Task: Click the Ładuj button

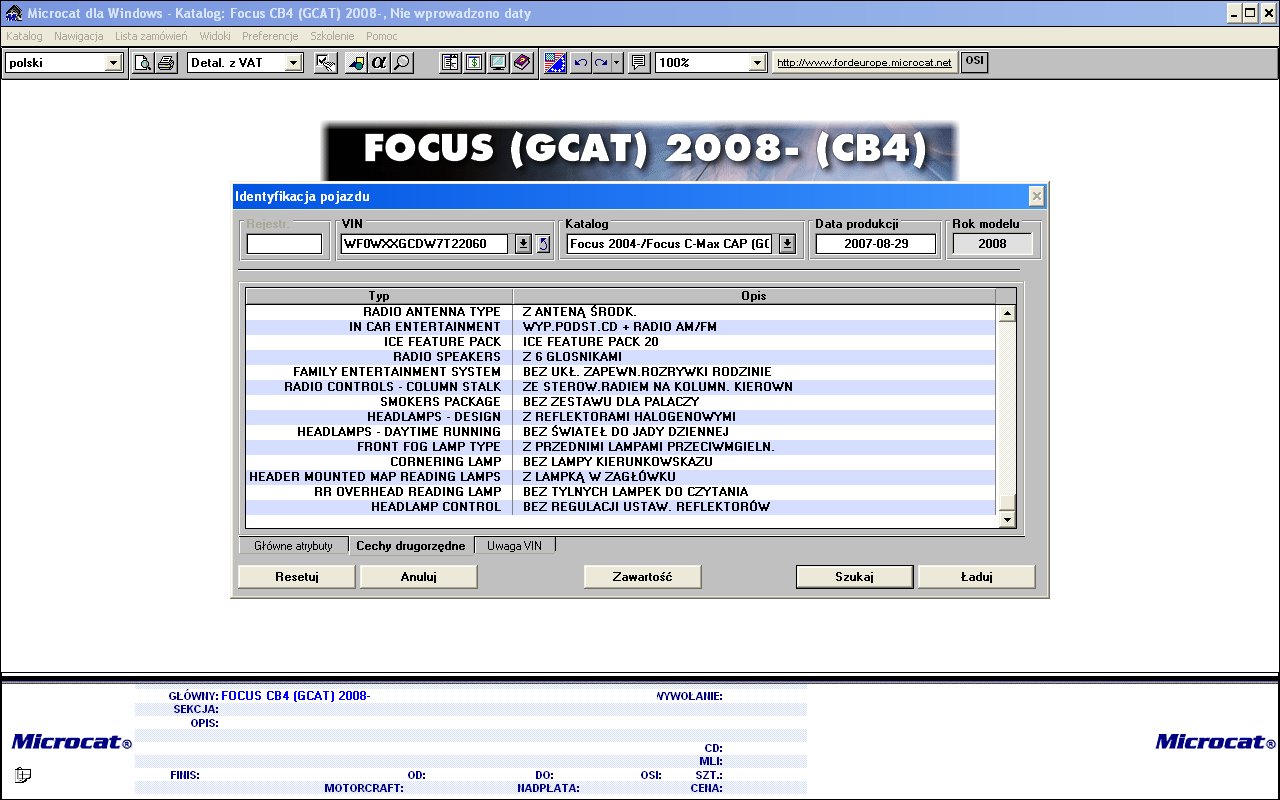Action: click(x=977, y=577)
